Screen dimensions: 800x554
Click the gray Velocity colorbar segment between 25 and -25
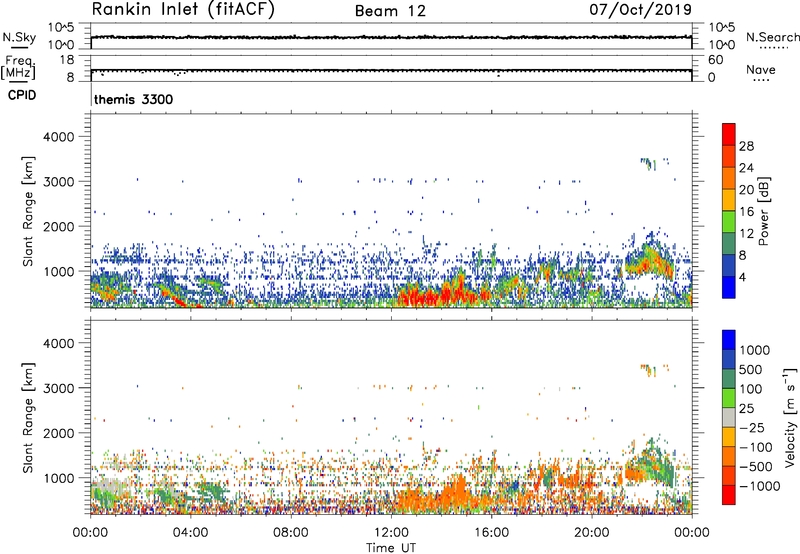[x=729, y=417]
